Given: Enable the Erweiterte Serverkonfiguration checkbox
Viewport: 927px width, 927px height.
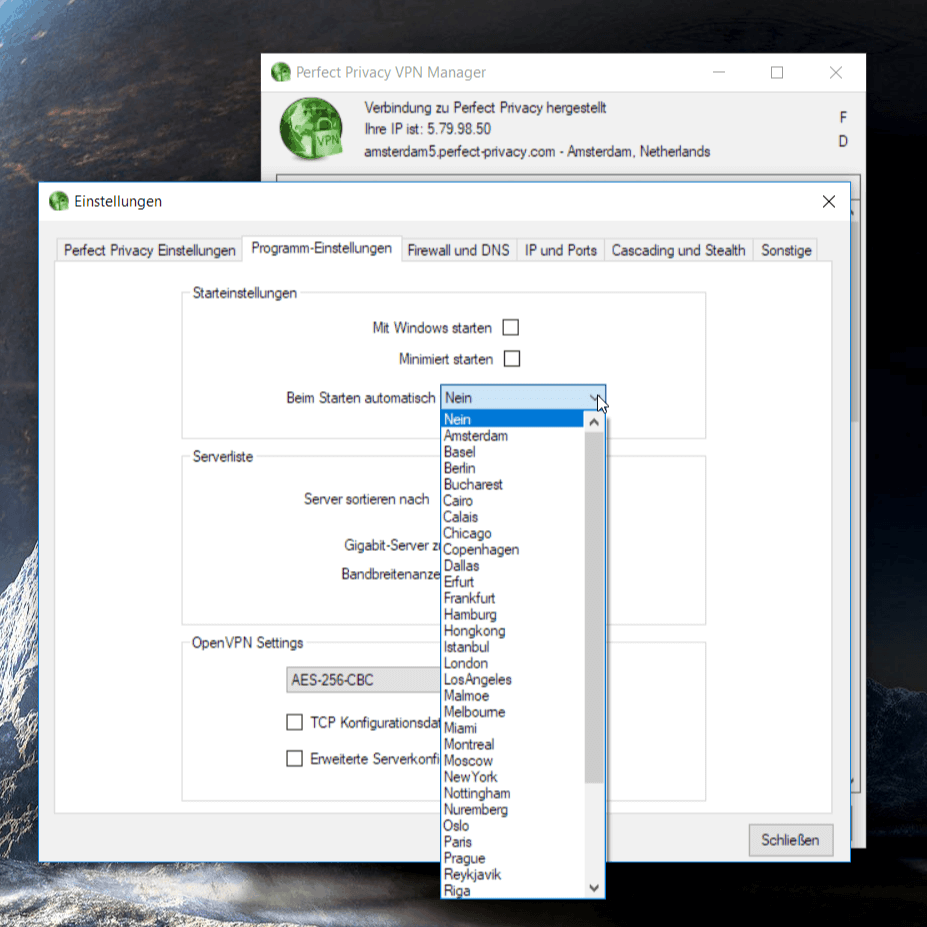Looking at the screenshot, I should click(294, 759).
